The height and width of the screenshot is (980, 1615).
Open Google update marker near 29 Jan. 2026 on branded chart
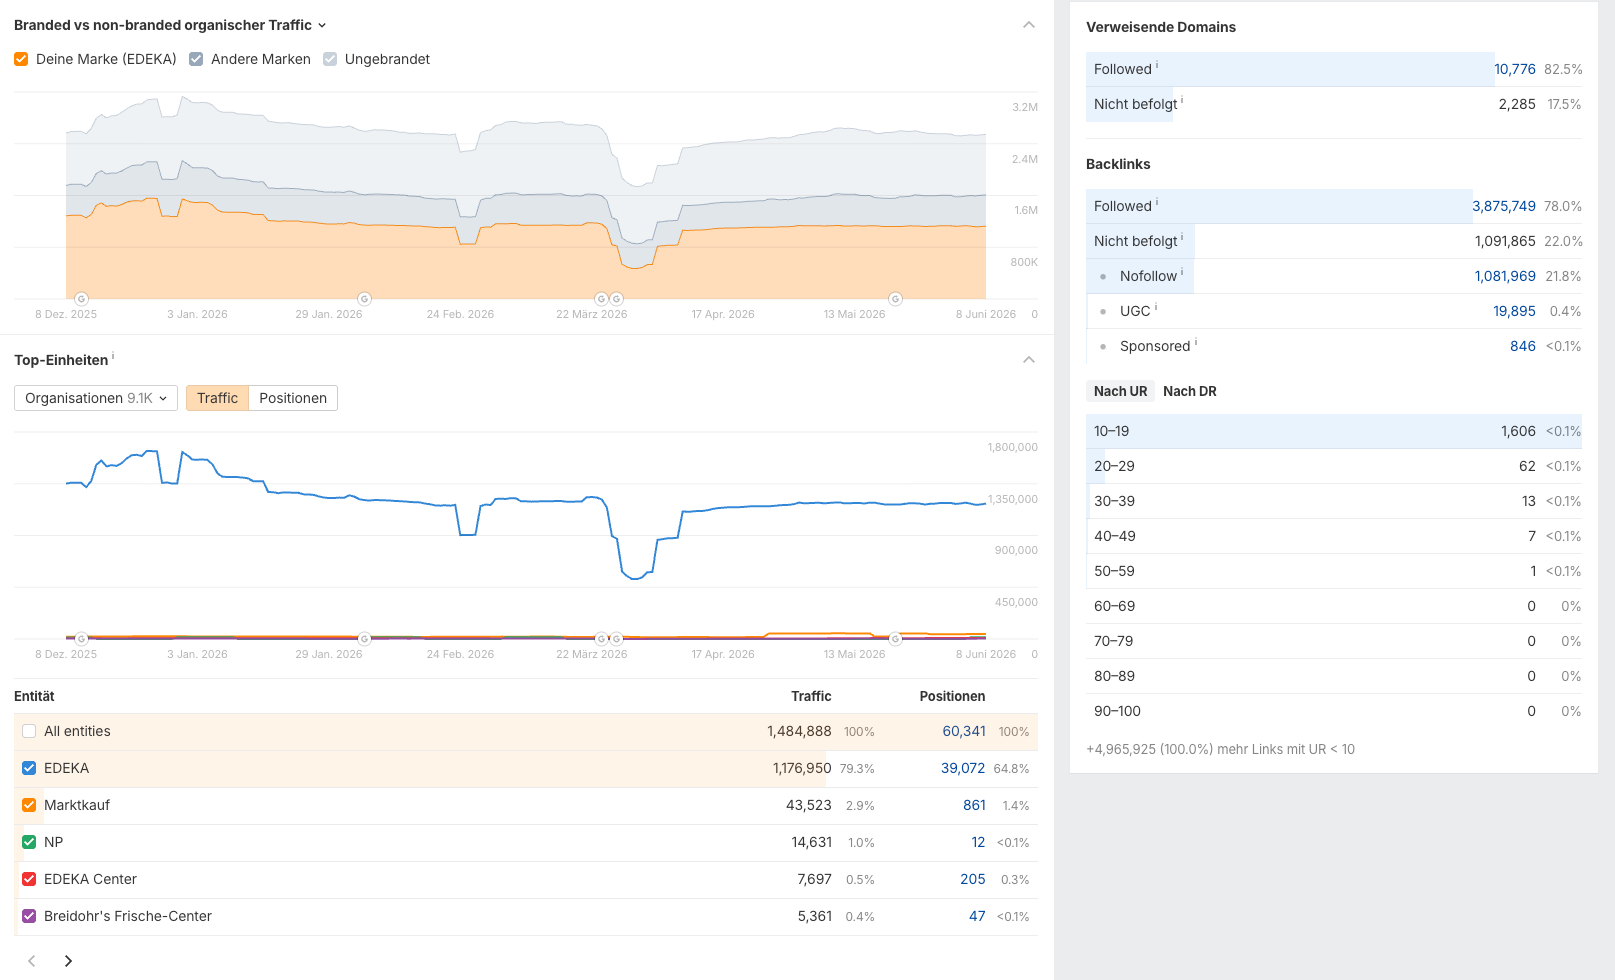point(365,299)
